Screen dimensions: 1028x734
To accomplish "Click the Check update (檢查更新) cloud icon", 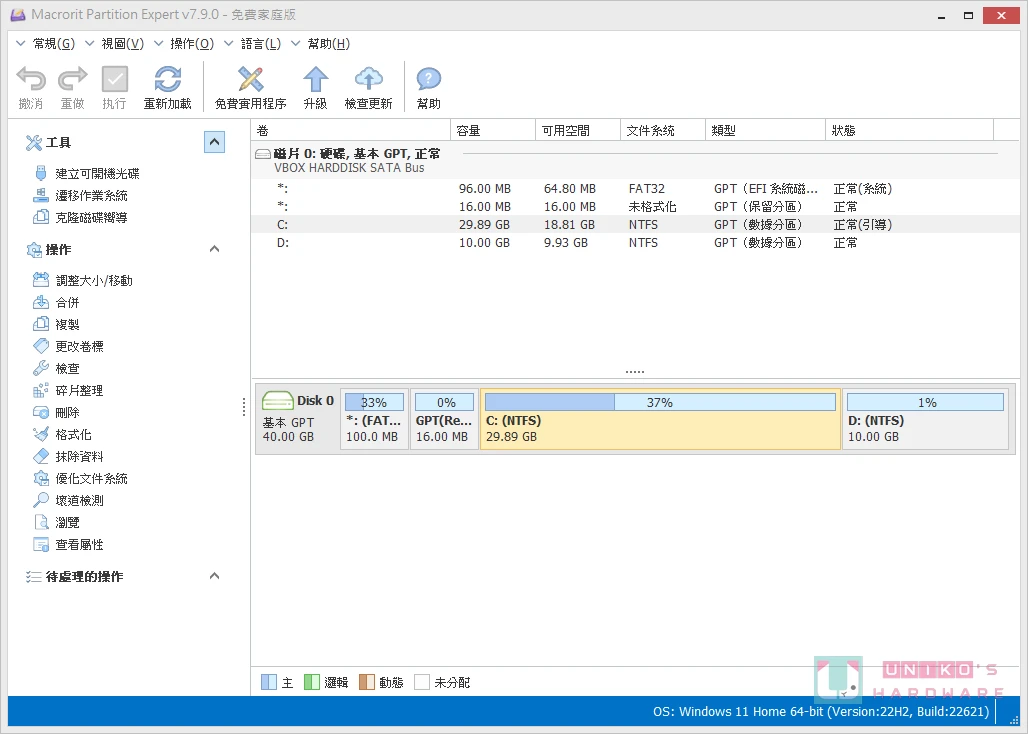I will point(368,79).
